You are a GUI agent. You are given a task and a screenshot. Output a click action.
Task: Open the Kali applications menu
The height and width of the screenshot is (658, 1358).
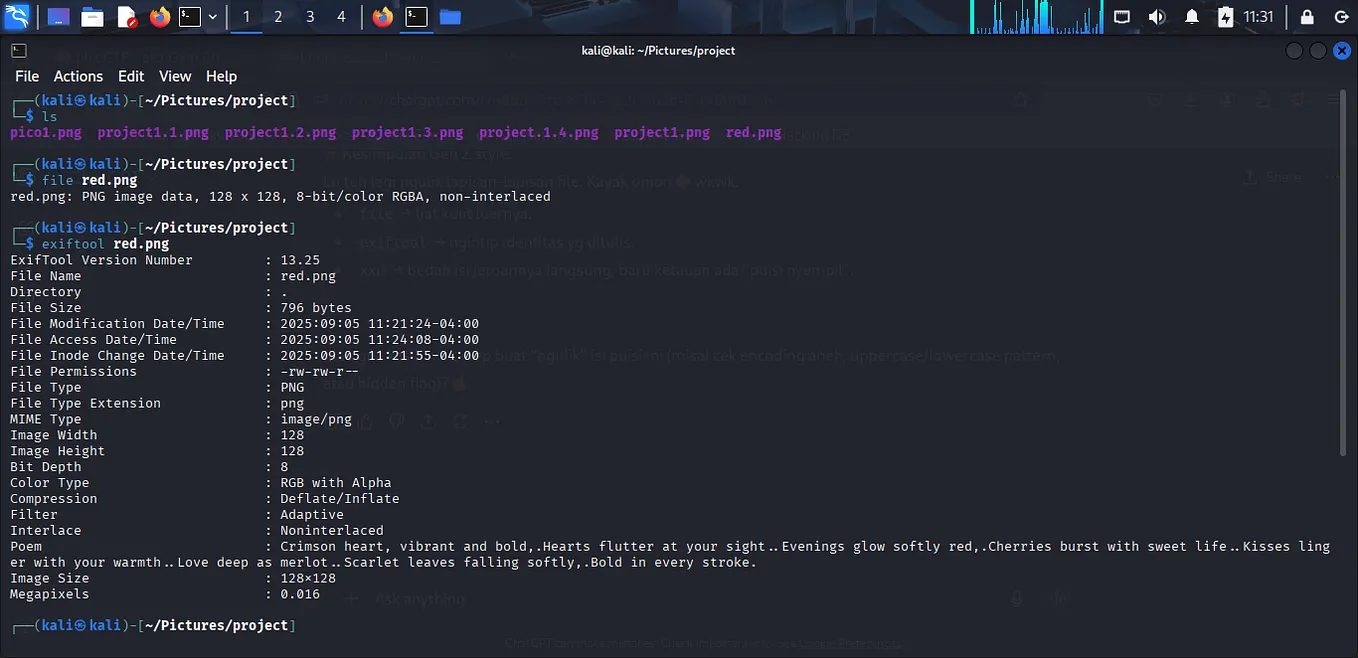coord(16,16)
